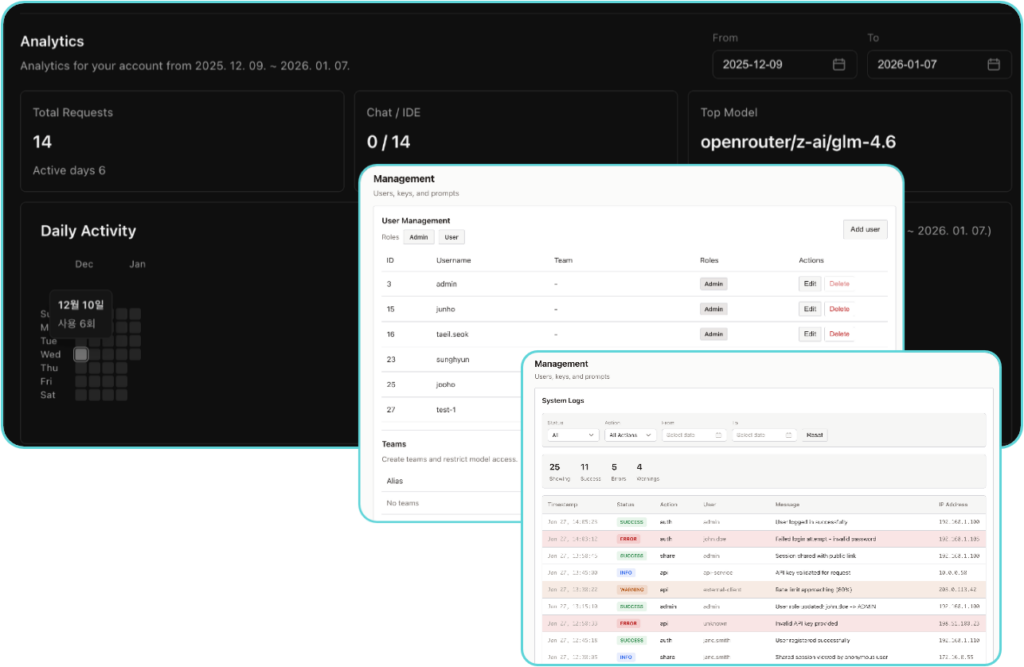Click Edit for the junho user row
Screen dimensions: 1024x667
pyautogui.click(x=810, y=309)
